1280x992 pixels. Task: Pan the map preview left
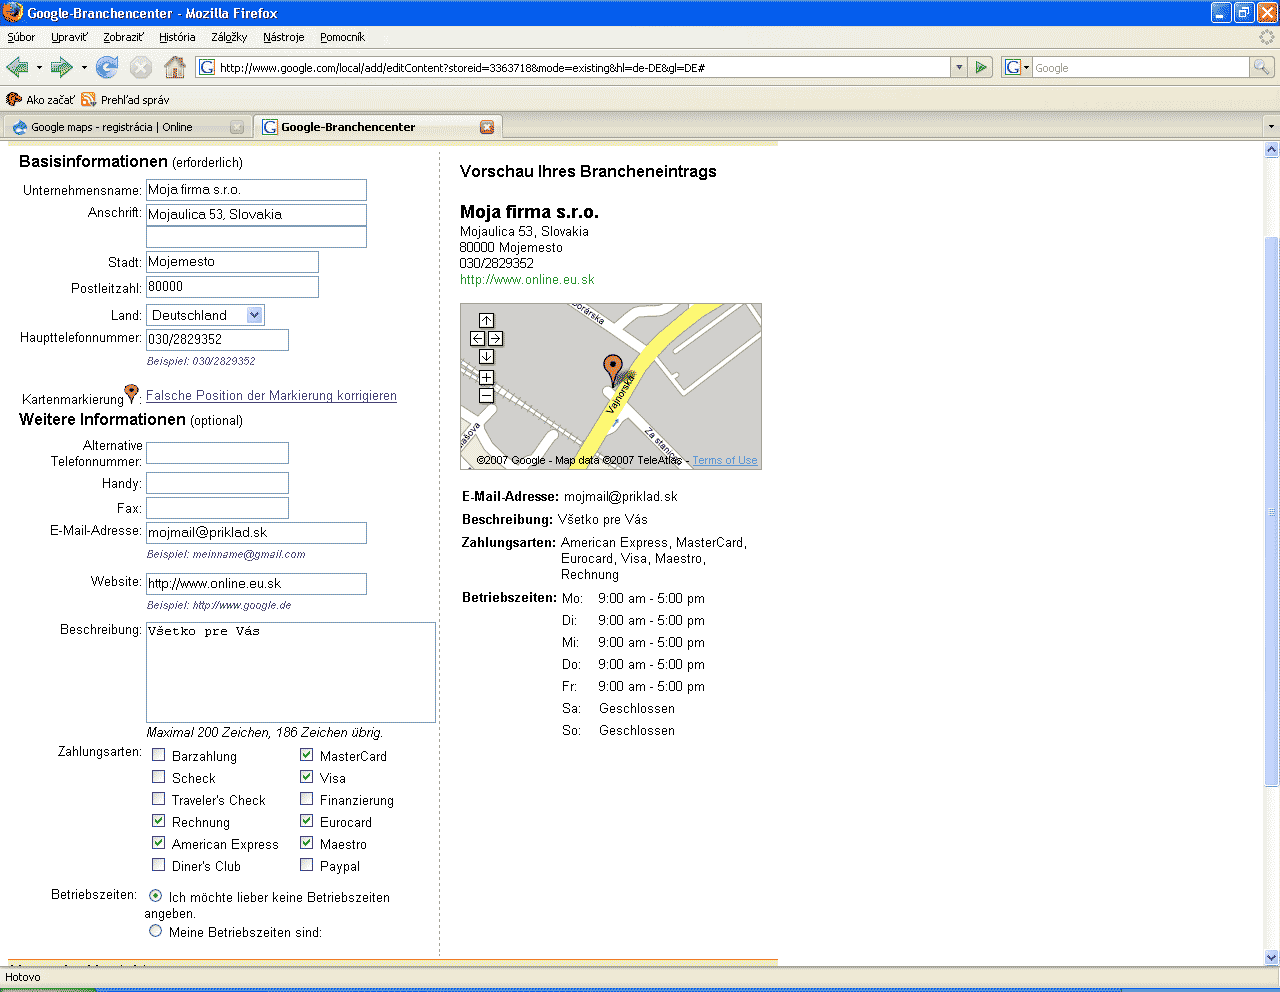coord(477,339)
